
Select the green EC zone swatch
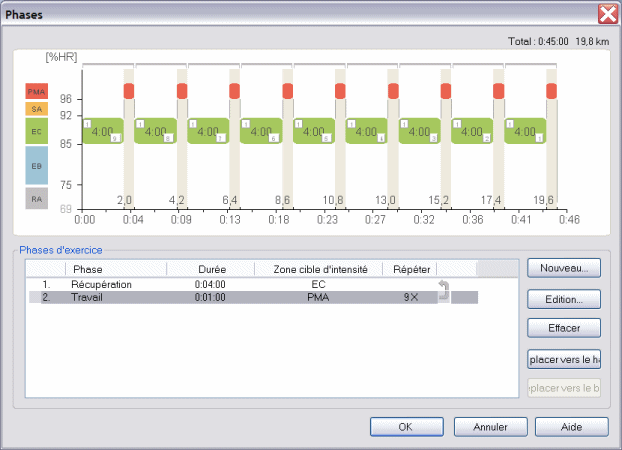[x=36, y=131]
